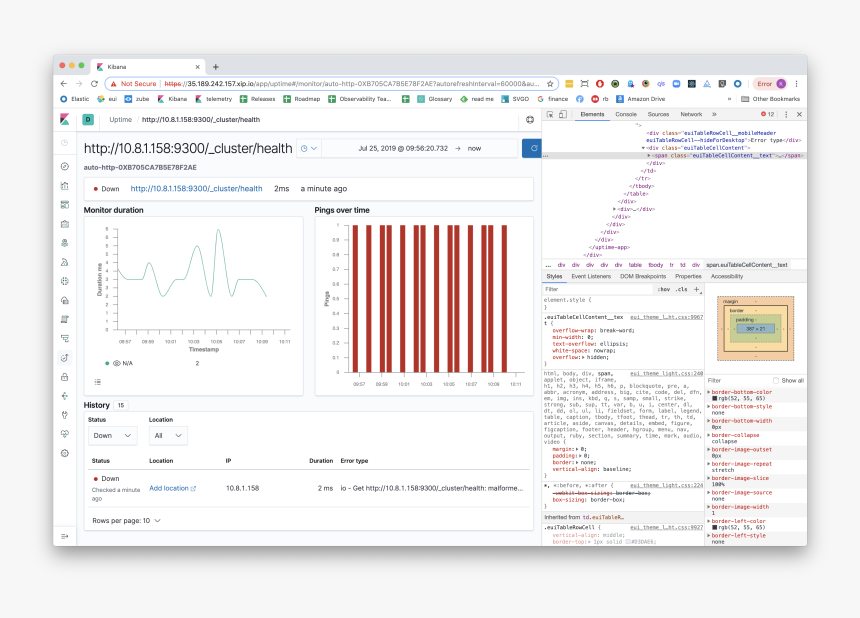Click the blue refresh button beside date range
This screenshot has width=860, height=618.
tap(532, 148)
